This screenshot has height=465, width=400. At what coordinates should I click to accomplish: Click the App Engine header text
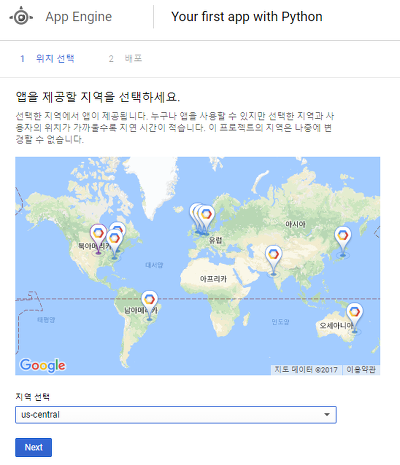tap(79, 17)
